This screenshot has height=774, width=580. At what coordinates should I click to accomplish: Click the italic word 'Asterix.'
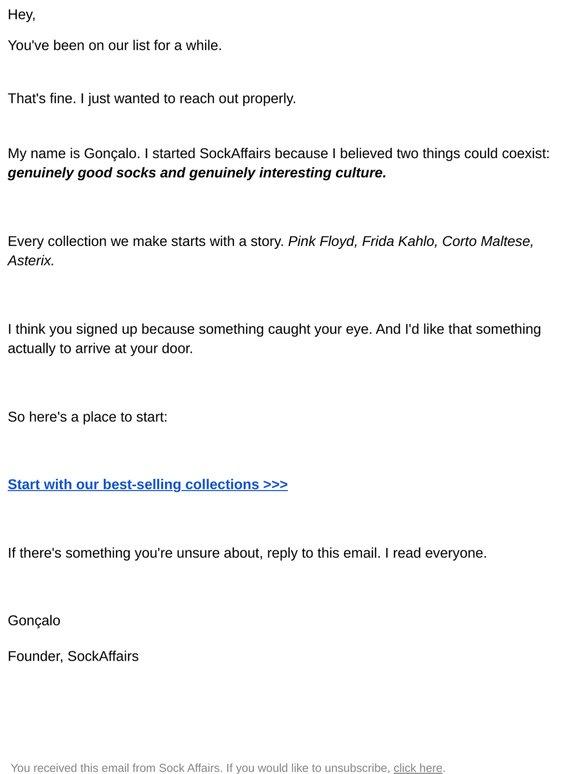[x=31, y=261]
